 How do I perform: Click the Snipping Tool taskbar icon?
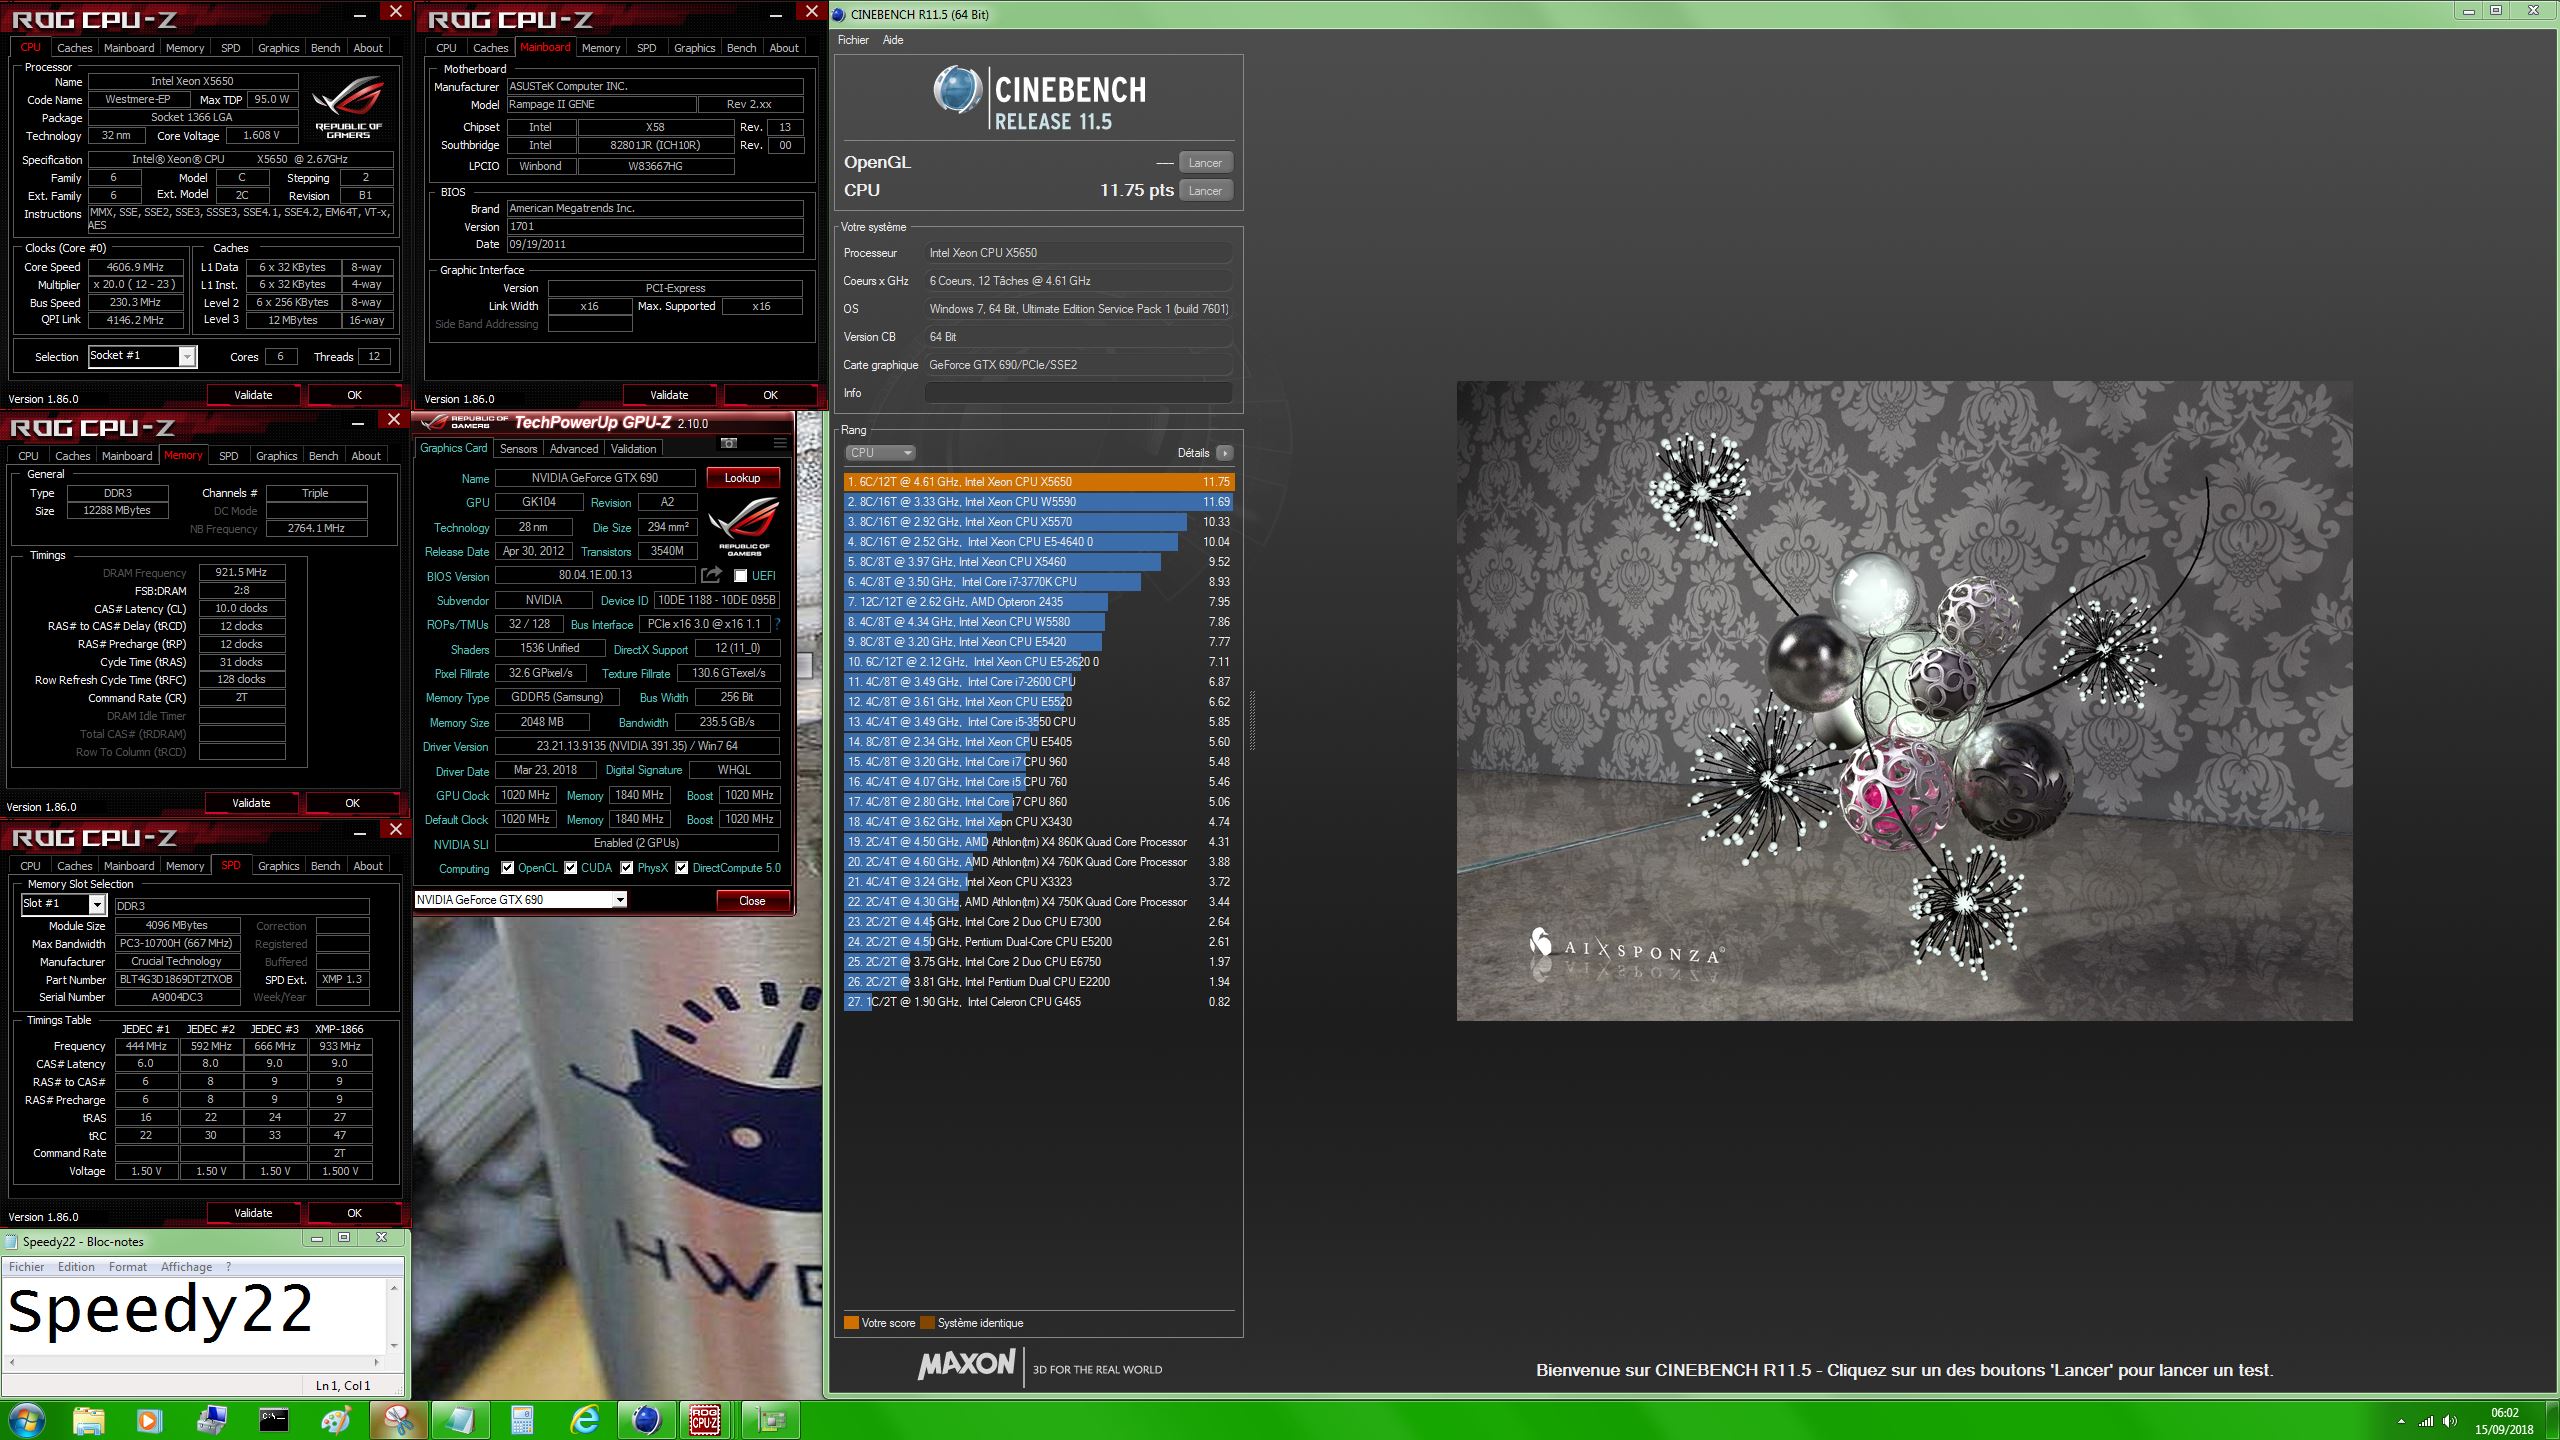pyautogui.click(x=398, y=1420)
